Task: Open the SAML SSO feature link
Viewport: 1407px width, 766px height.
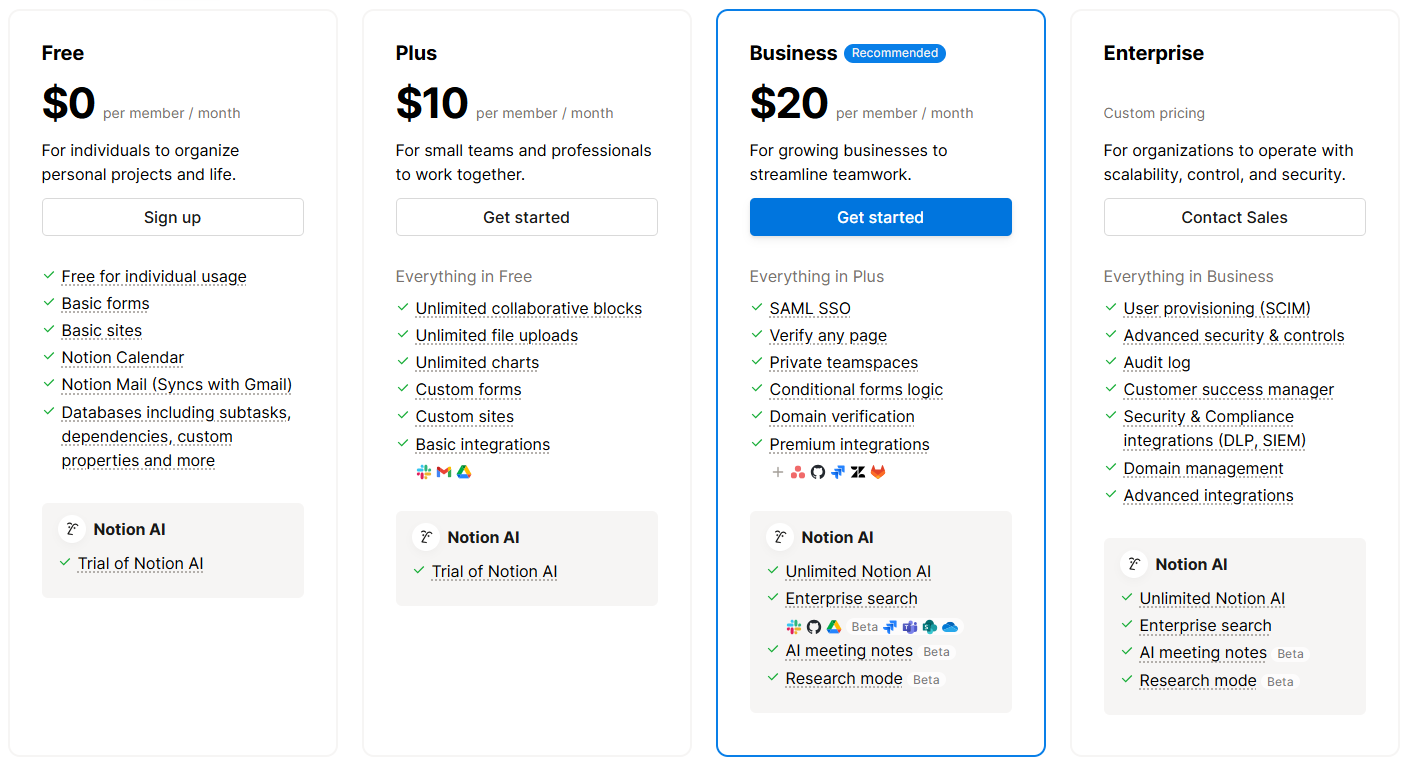Action: (810, 309)
